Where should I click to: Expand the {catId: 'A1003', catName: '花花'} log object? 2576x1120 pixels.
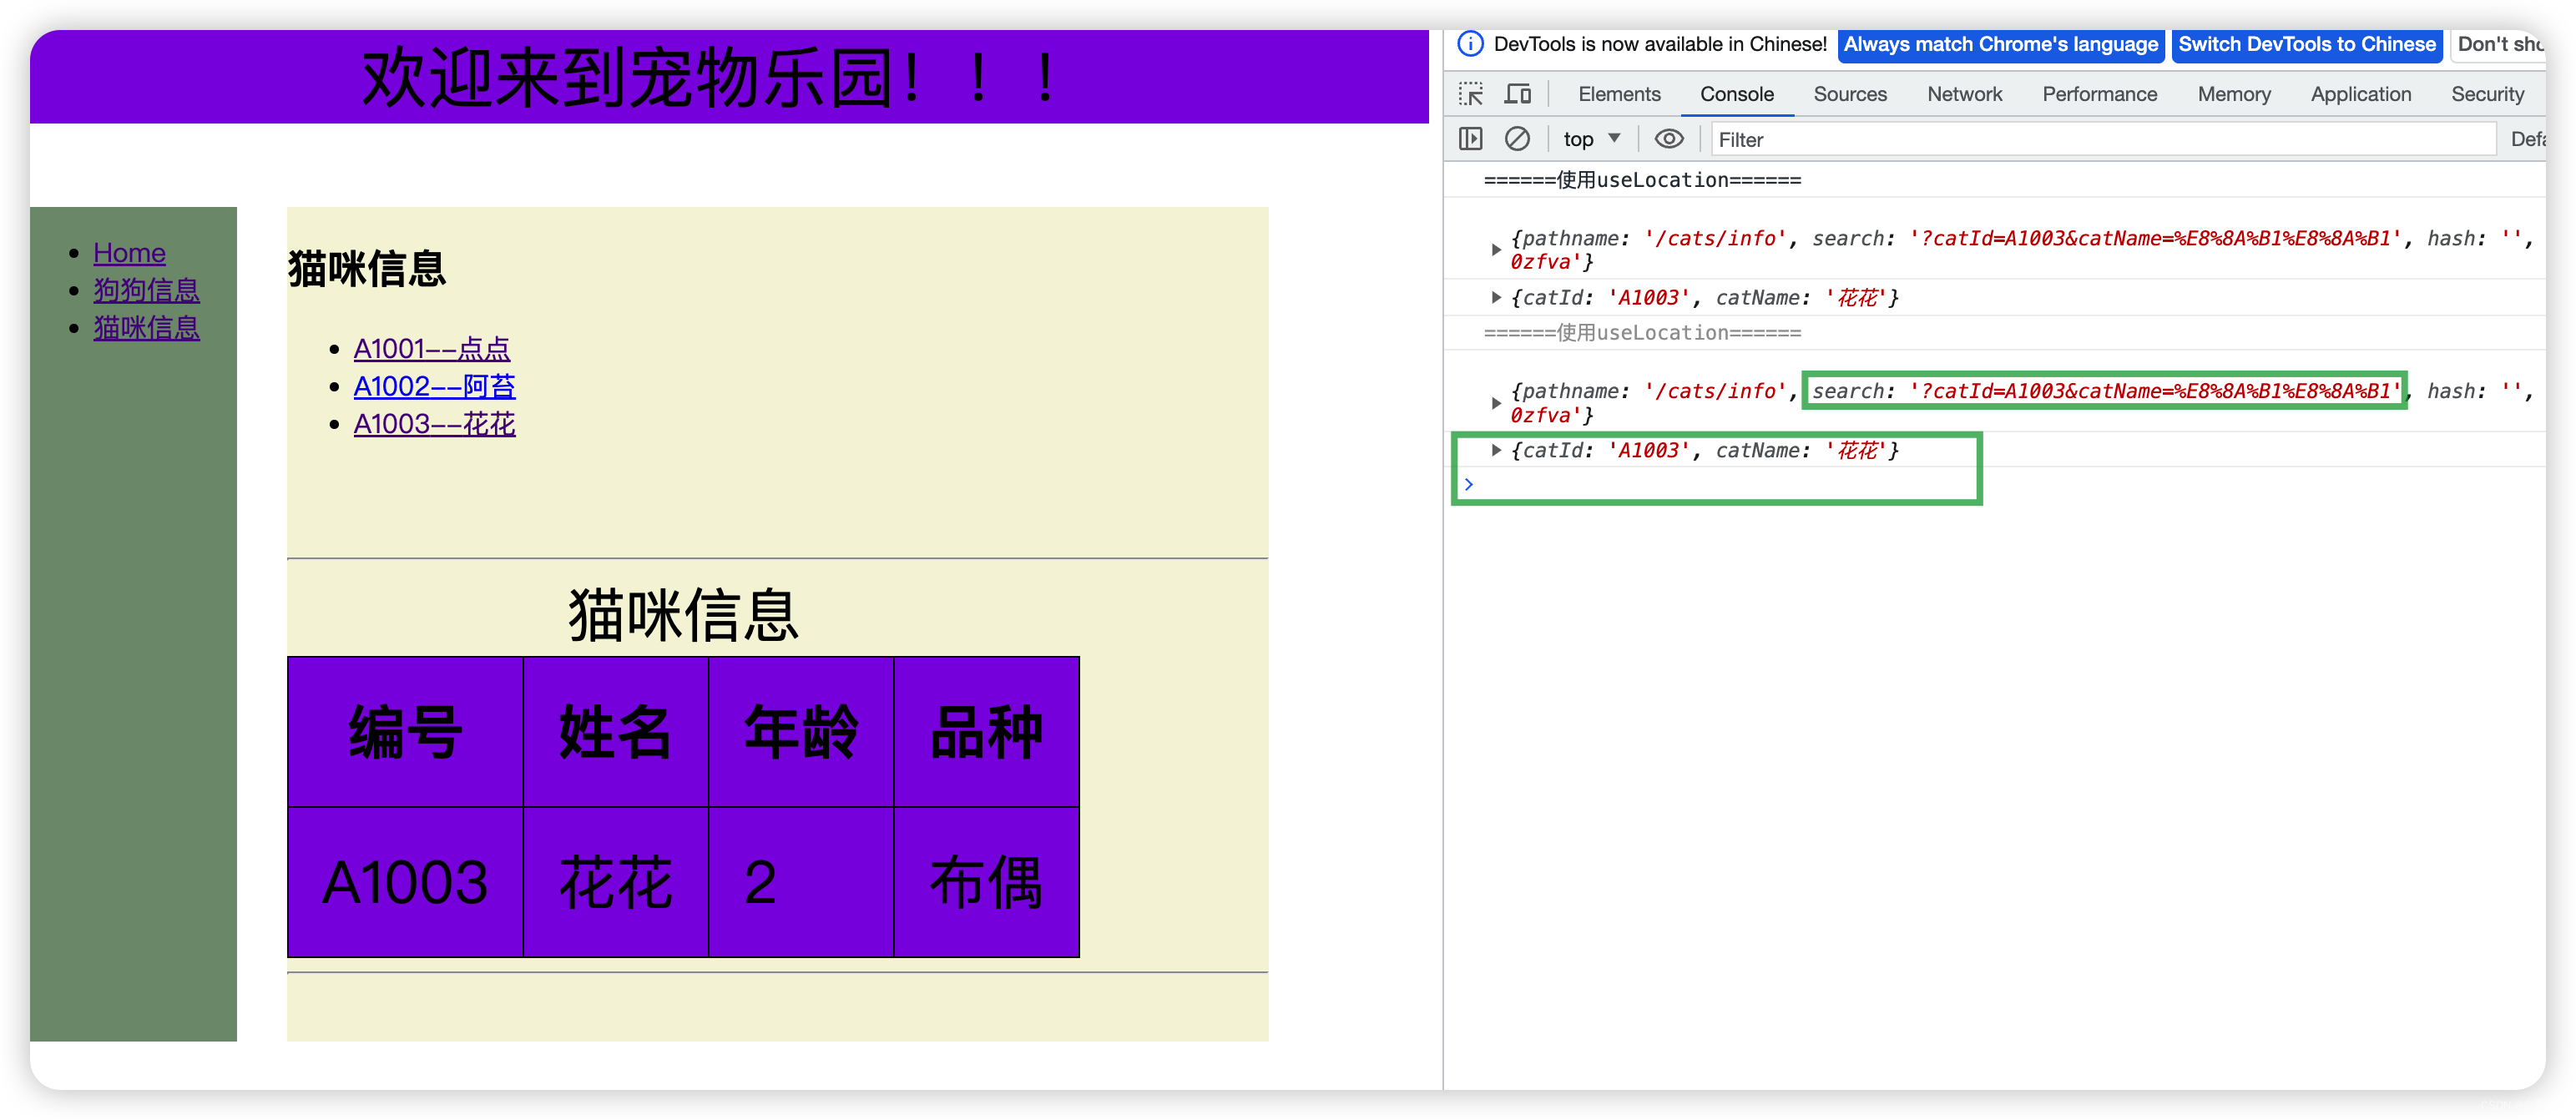click(1496, 451)
